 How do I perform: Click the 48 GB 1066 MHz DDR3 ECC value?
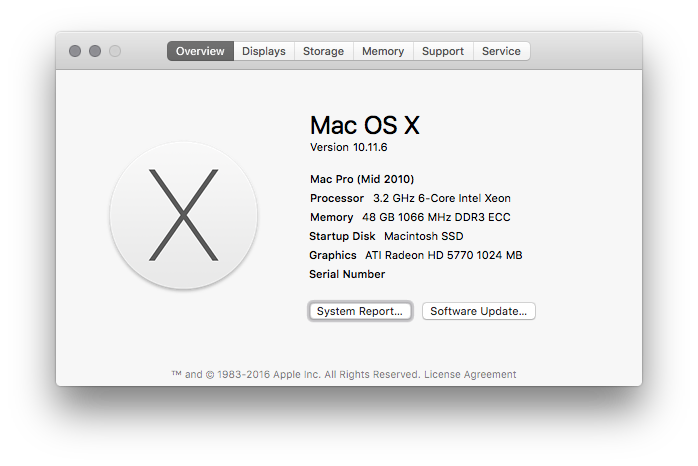point(436,217)
